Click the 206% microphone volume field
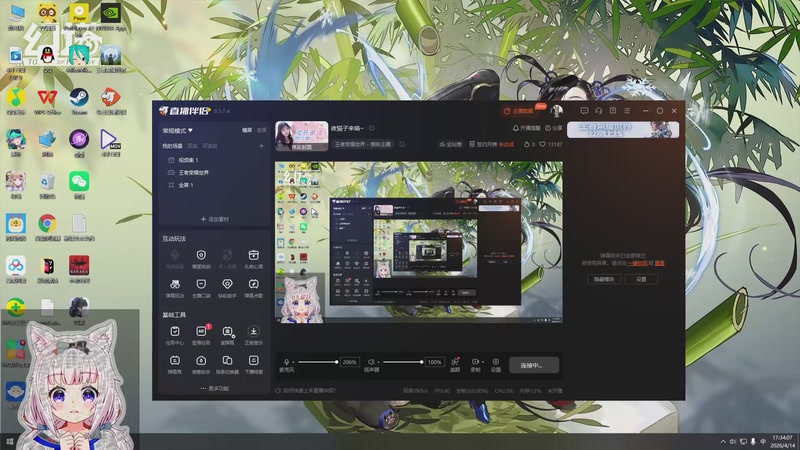 point(349,362)
